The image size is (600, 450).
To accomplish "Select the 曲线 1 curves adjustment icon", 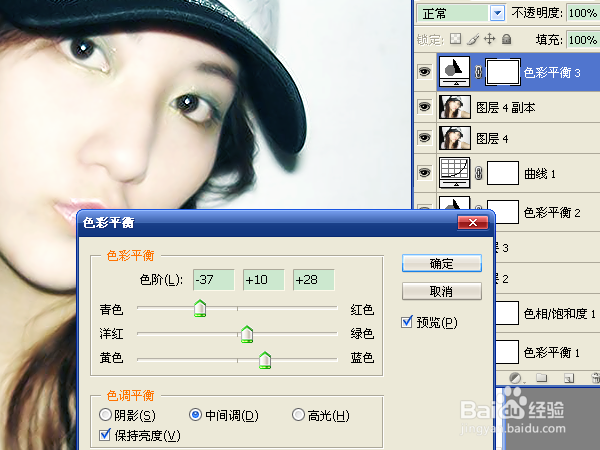I will tap(454, 173).
